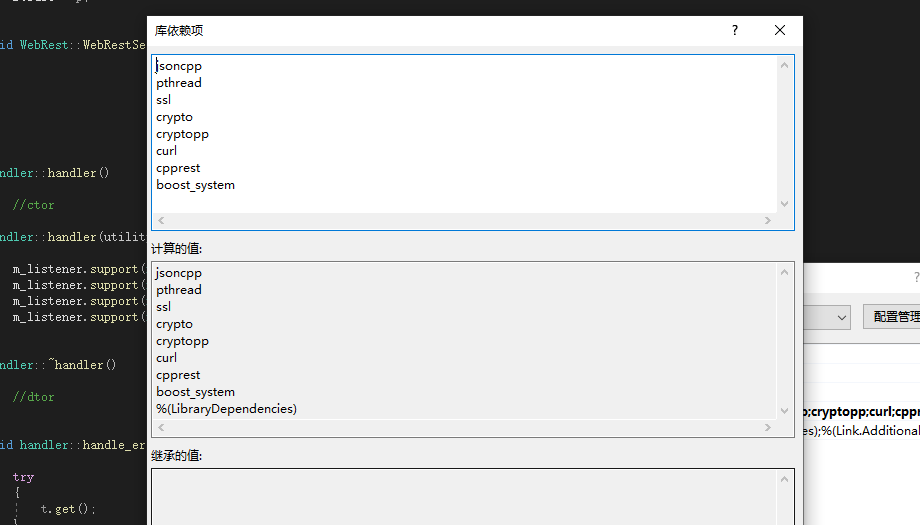Click right arrow of 计算的值 horizontal scrollbar
Viewport: 920px width, 525px height.
pos(768,427)
